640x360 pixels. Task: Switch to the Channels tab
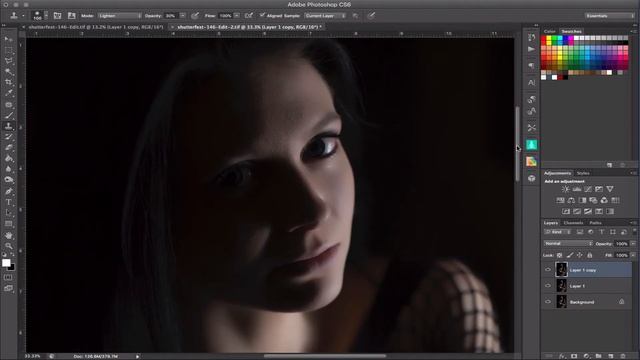coord(573,223)
